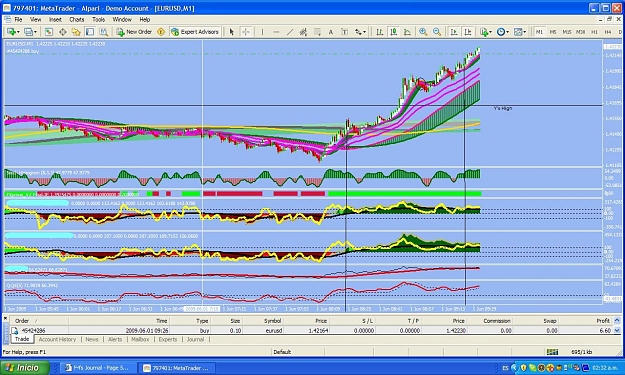Open the New Chart toolbar icon
Image resolution: width=625 pixels, height=375 pixels.
(11, 32)
